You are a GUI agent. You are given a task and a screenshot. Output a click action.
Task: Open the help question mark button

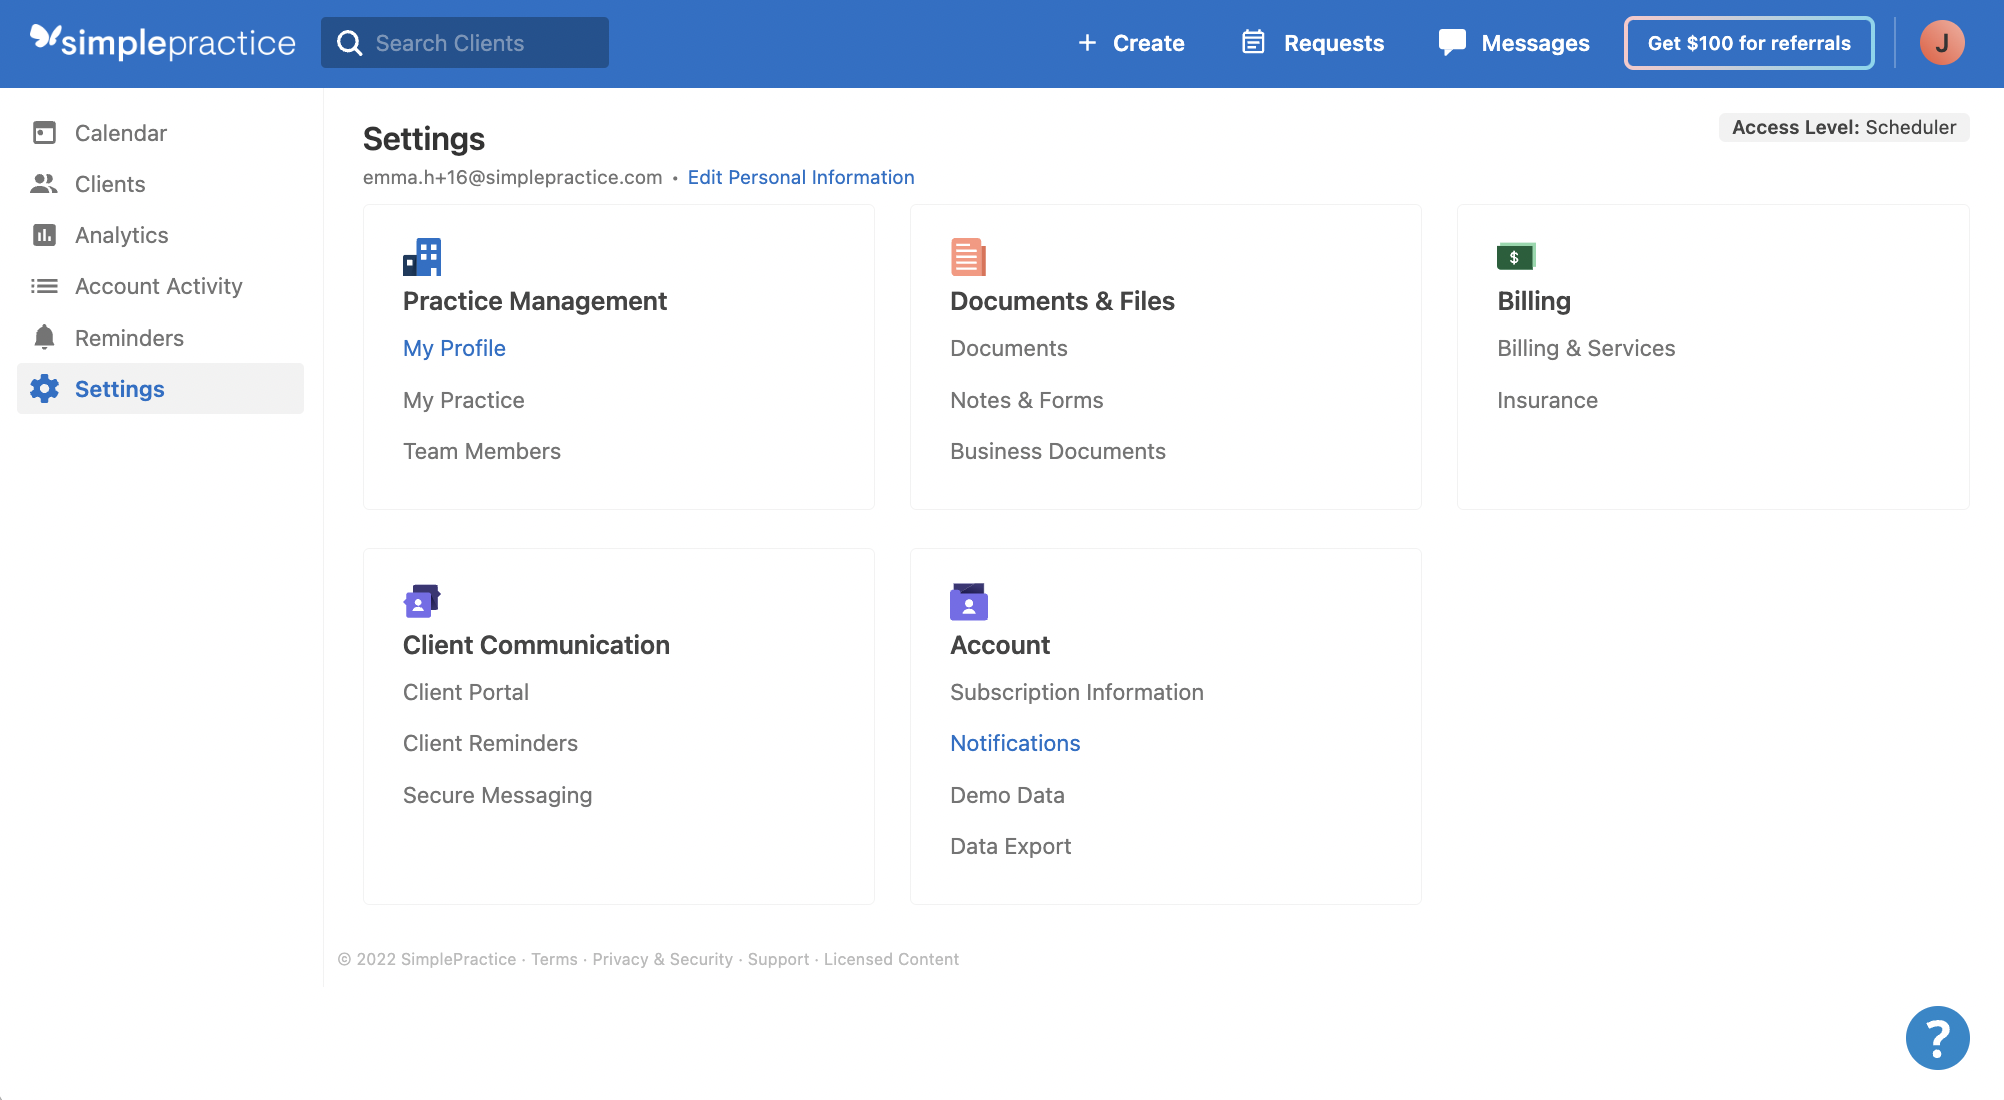tap(1937, 1038)
